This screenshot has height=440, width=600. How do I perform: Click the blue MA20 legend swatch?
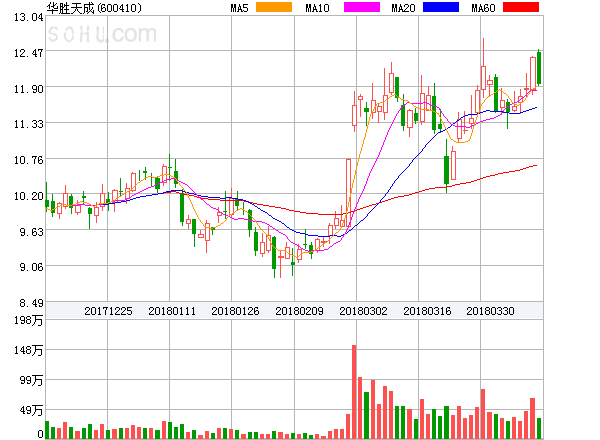pos(441,7)
